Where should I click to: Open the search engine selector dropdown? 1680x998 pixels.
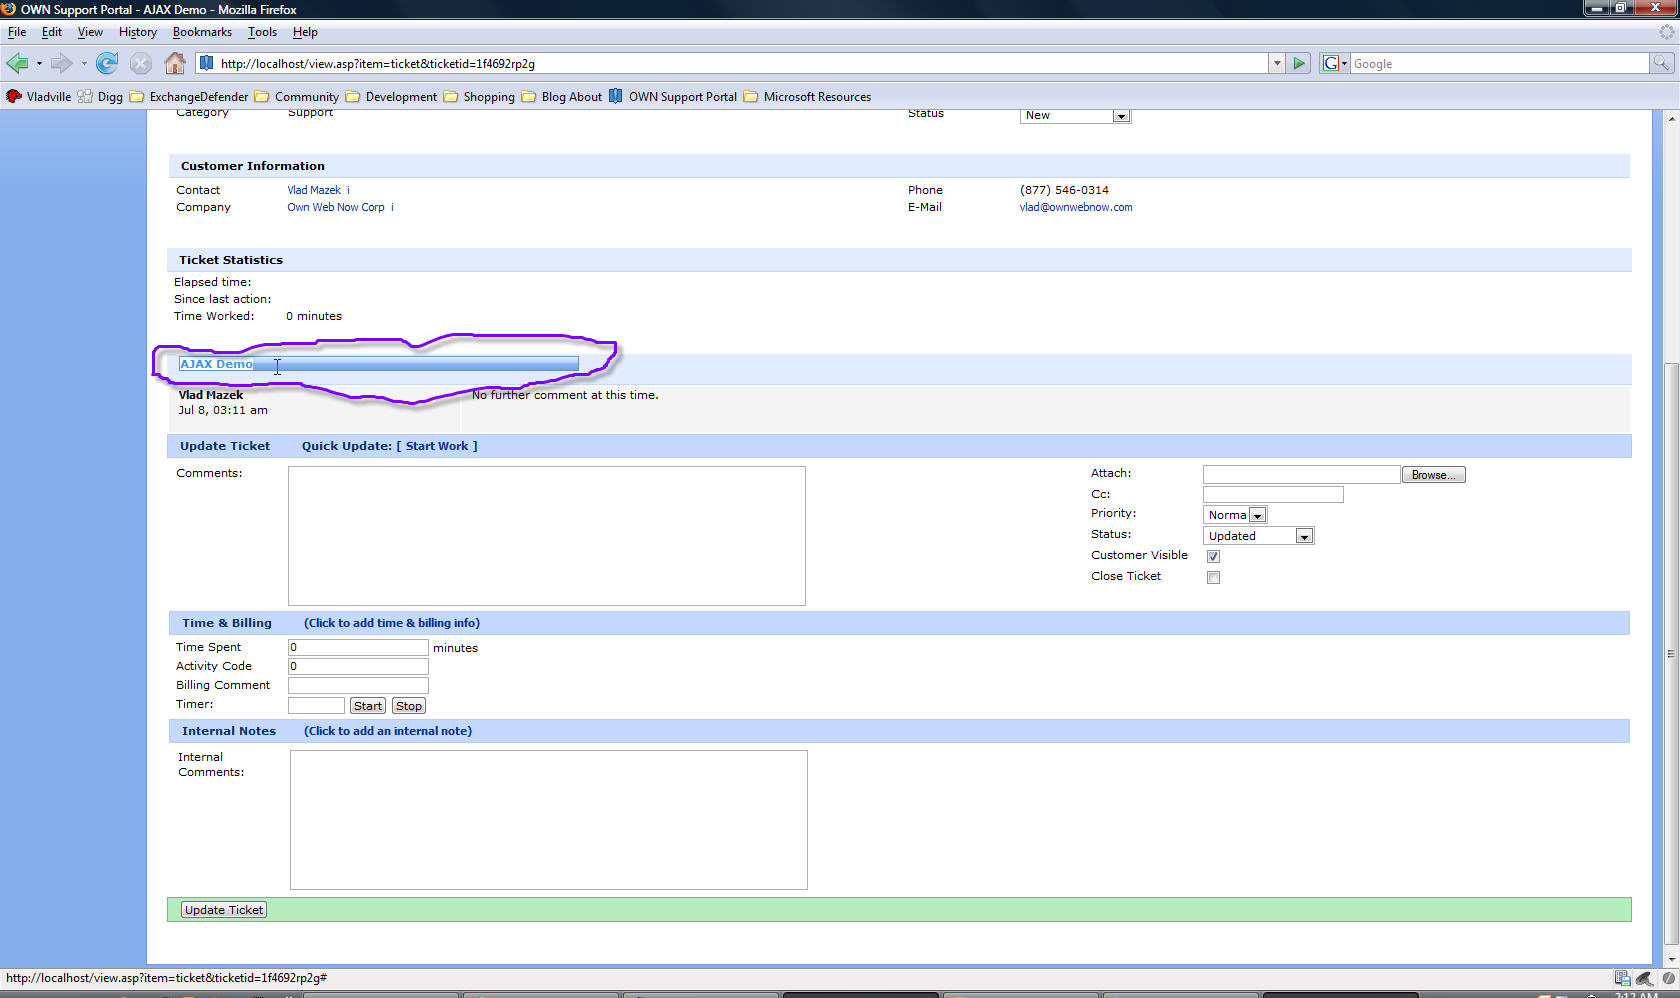(x=1335, y=63)
